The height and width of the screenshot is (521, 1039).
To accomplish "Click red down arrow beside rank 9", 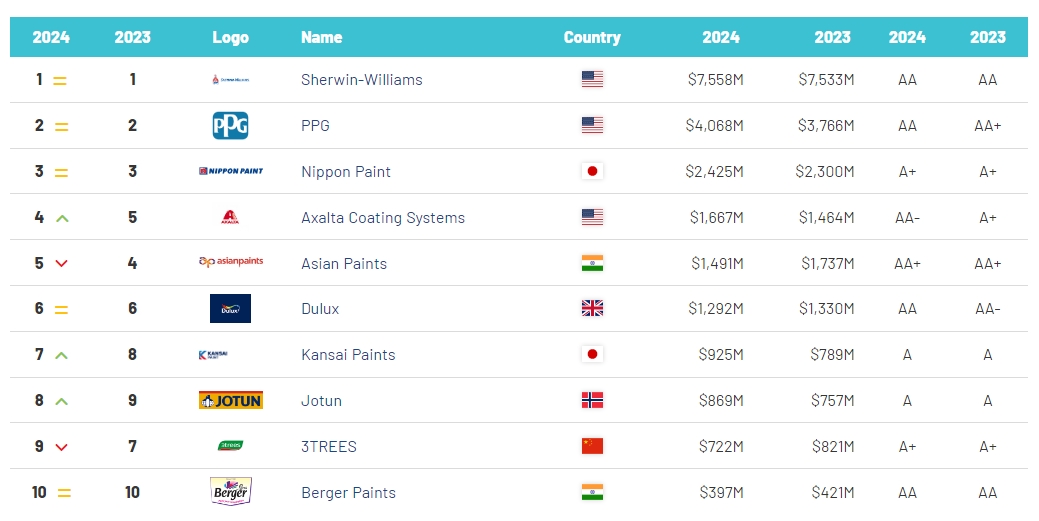I will [62, 447].
